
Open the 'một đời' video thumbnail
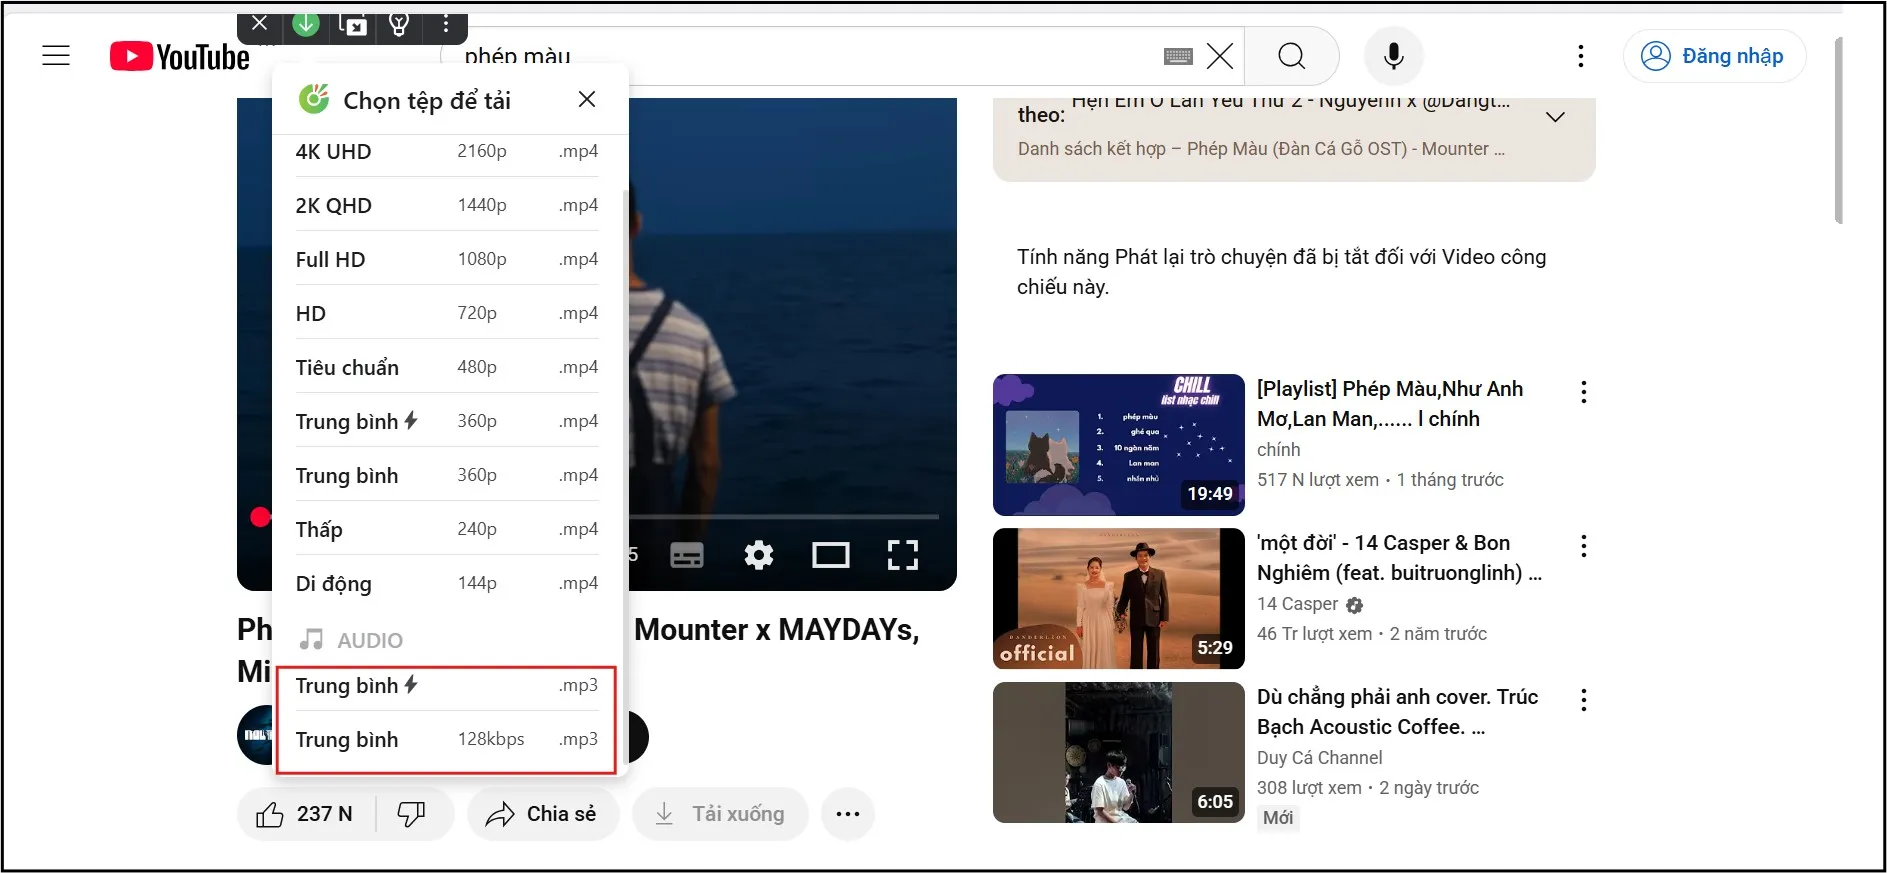click(x=1118, y=598)
